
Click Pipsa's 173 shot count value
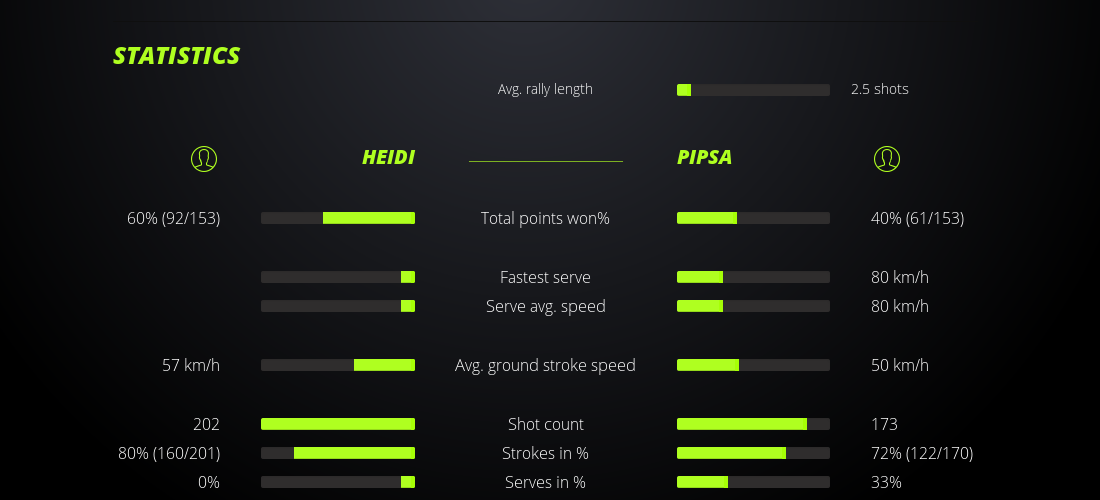click(884, 424)
